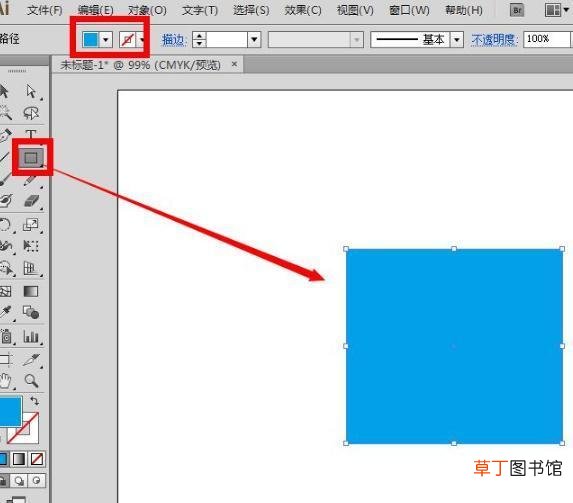Viewport: 573px width, 503px height.
Task: Select the Mesh tool
Action: coord(5,291)
